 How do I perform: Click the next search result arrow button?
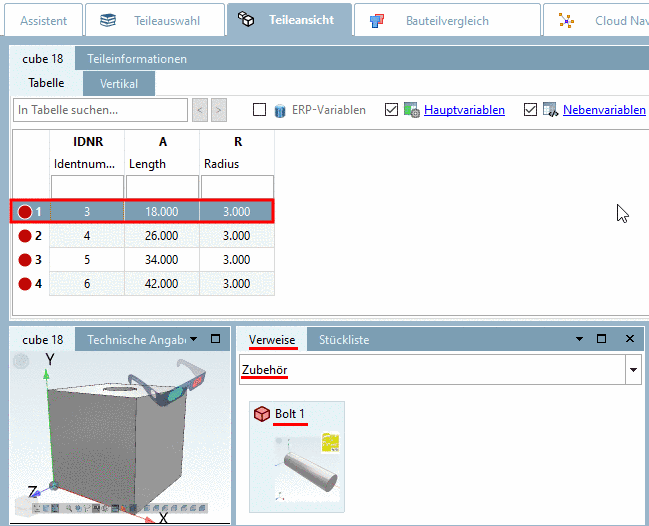[219, 110]
